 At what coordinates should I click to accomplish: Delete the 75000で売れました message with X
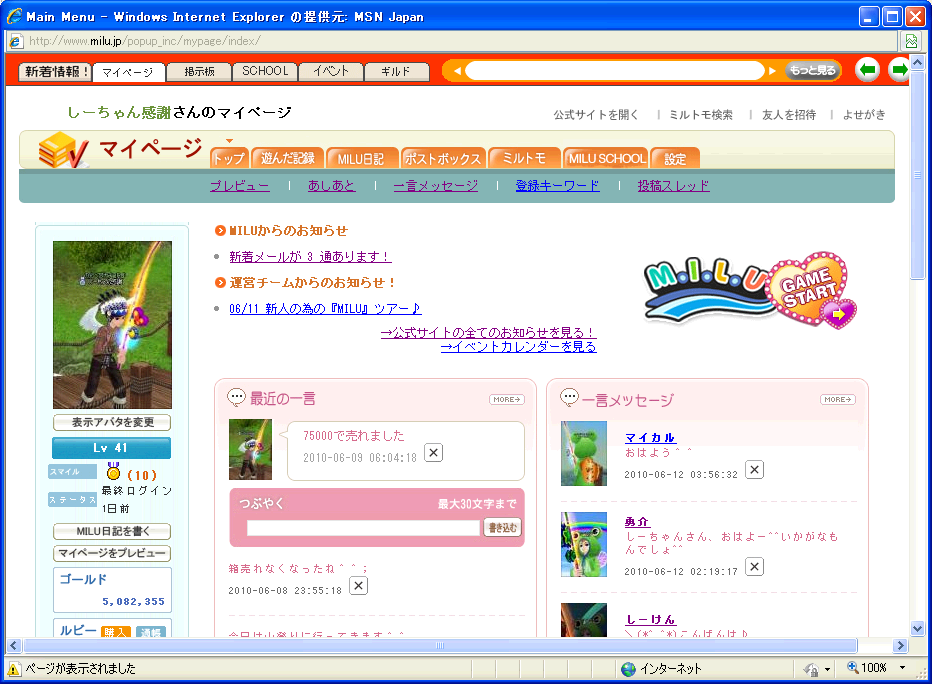tap(433, 452)
